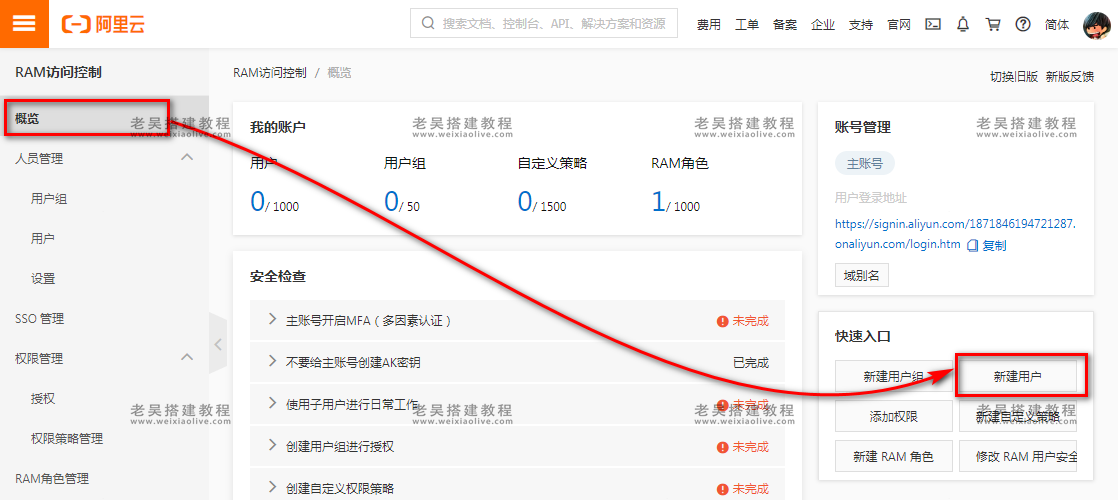The width and height of the screenshot is (1118, 500).
Task: Click the warning icon for MFA item
Action: [x=722, y=321]
